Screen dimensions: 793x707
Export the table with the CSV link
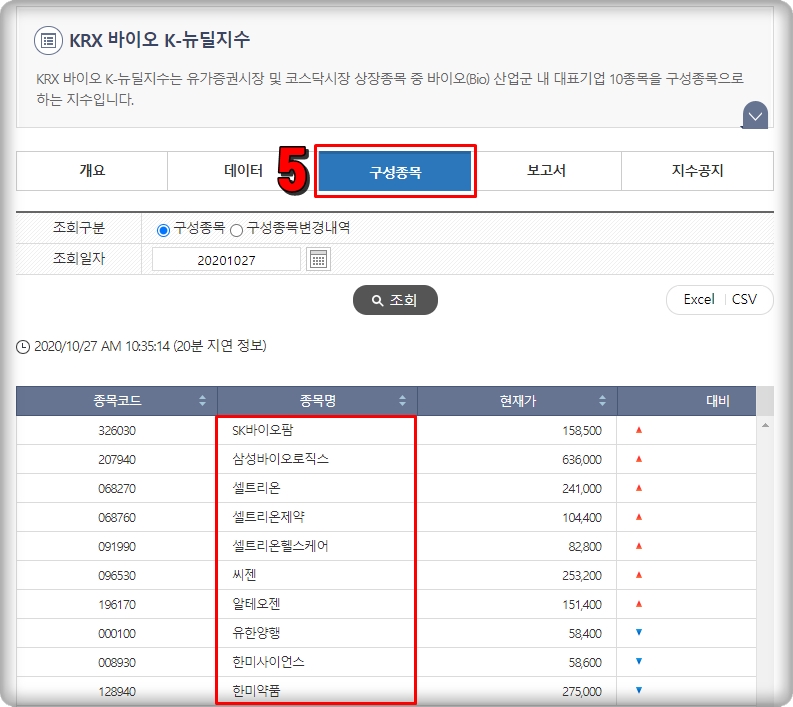pos(744,299)
